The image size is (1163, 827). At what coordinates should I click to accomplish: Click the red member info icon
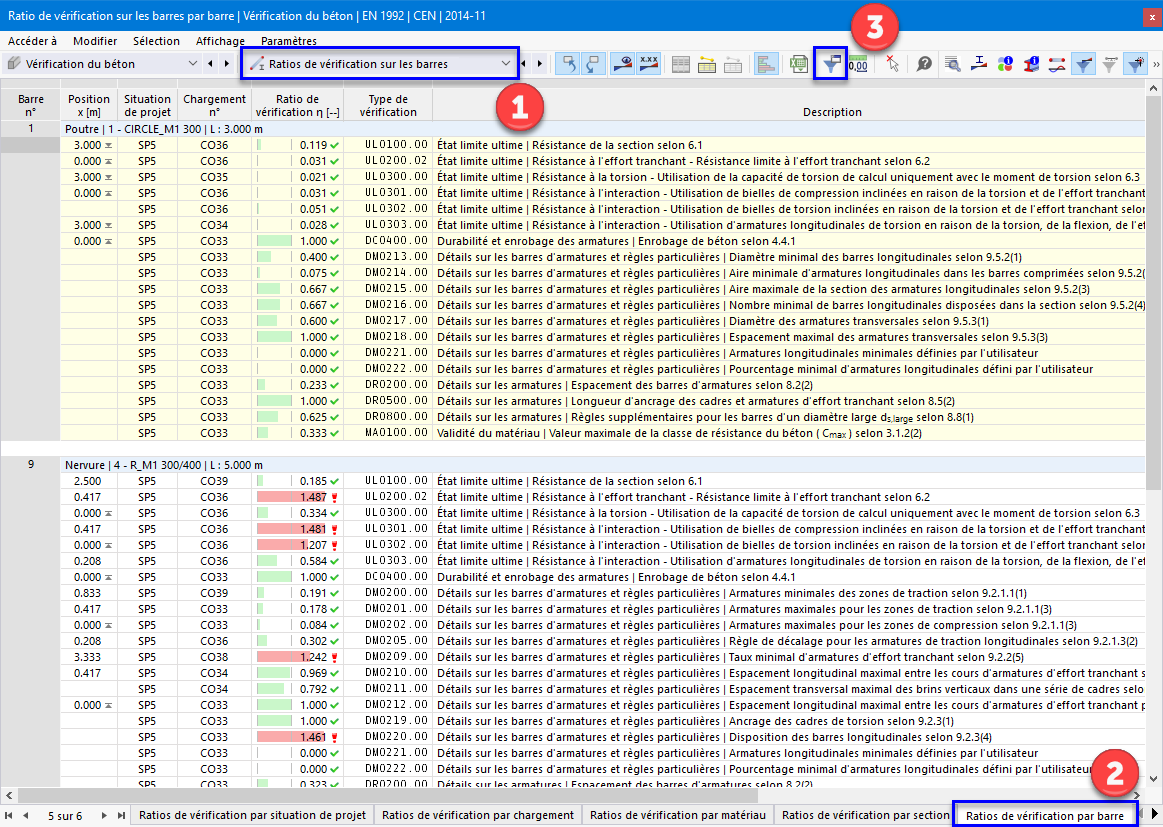point(1031,65)
